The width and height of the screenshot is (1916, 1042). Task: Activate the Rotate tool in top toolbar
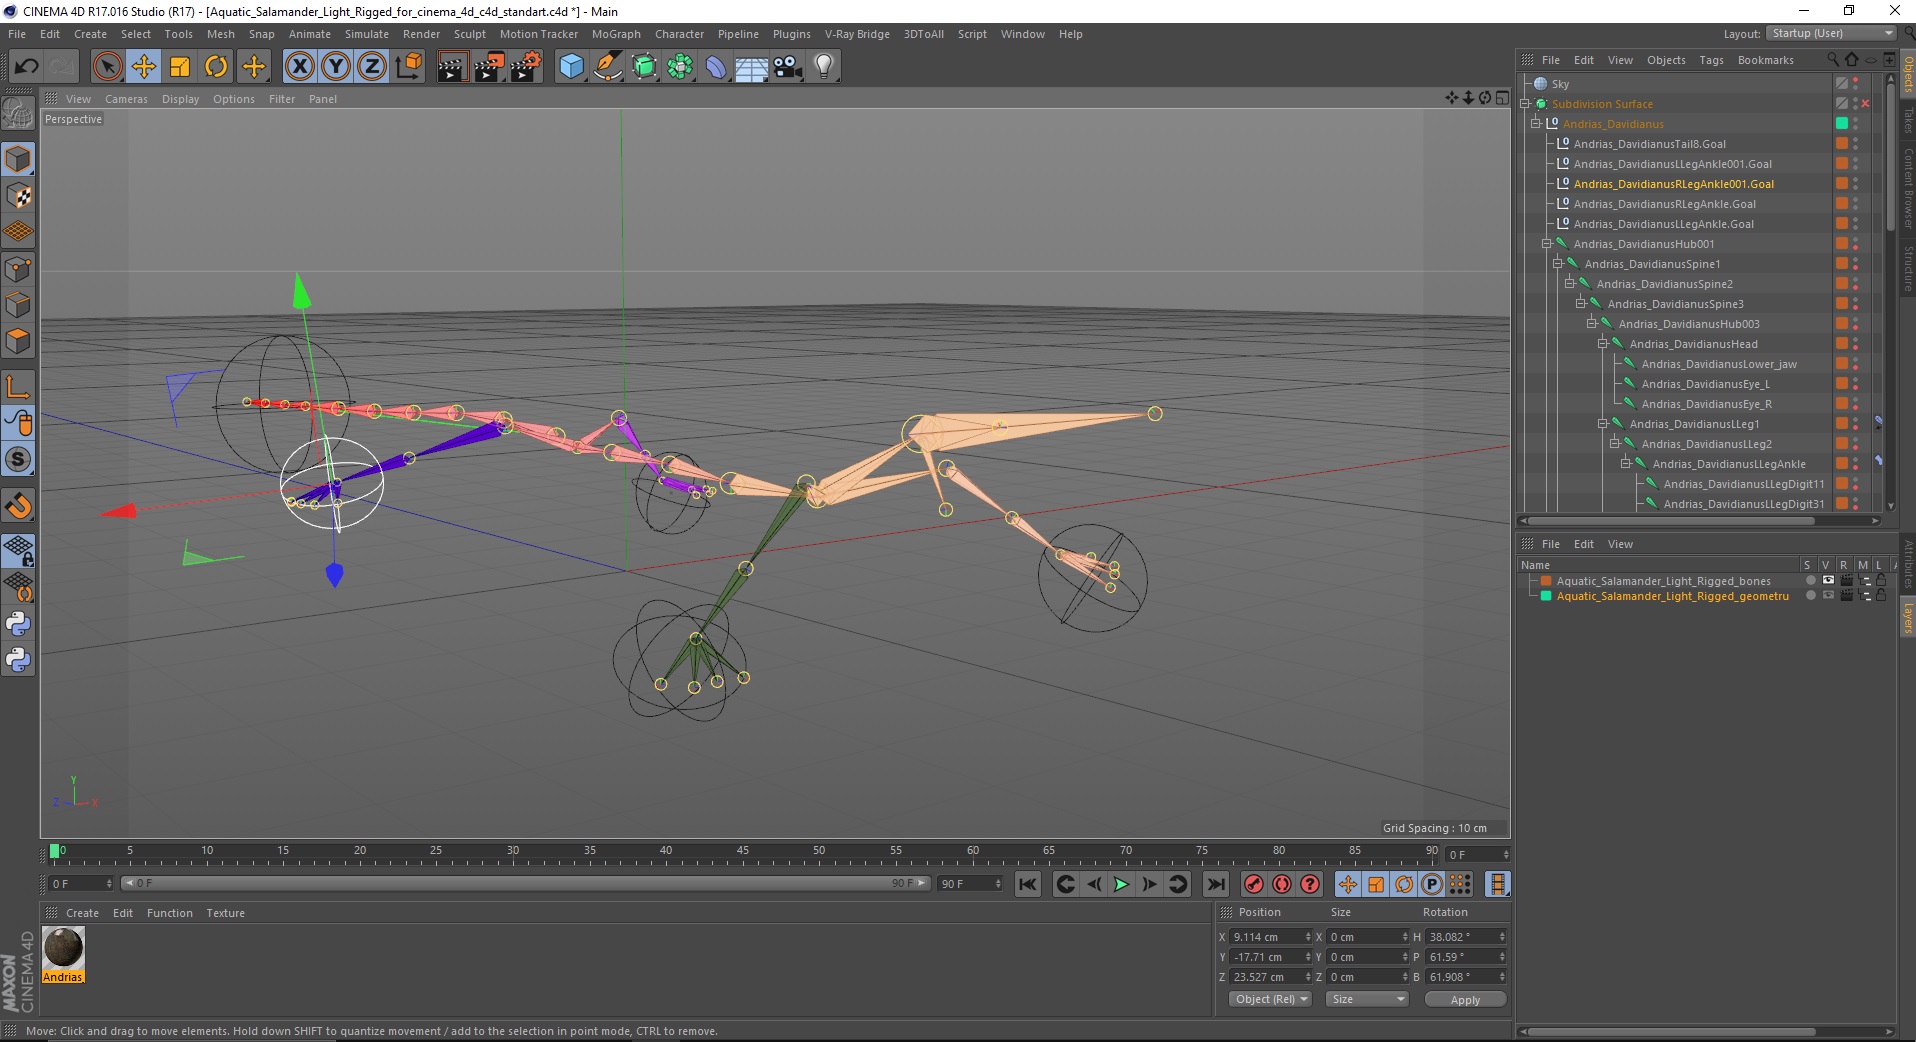[x=216, y=67]
